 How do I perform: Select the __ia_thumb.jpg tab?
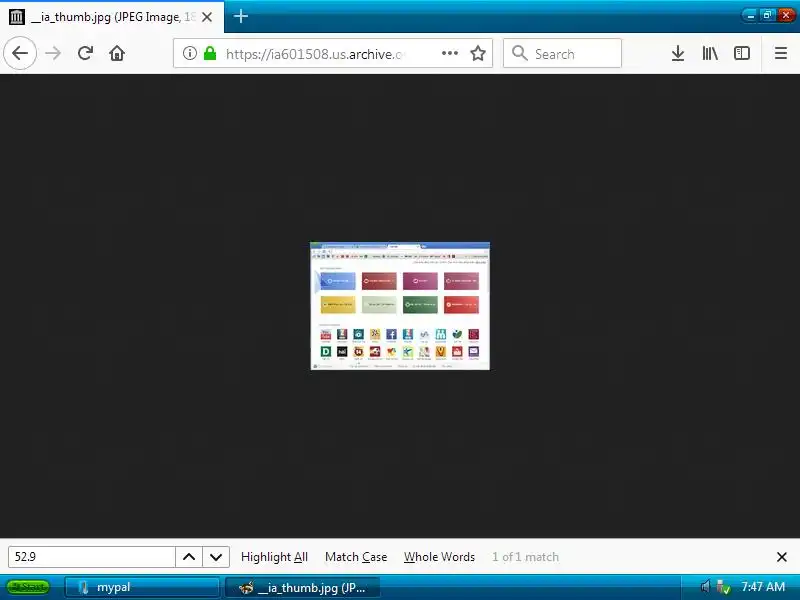(112, 17)
